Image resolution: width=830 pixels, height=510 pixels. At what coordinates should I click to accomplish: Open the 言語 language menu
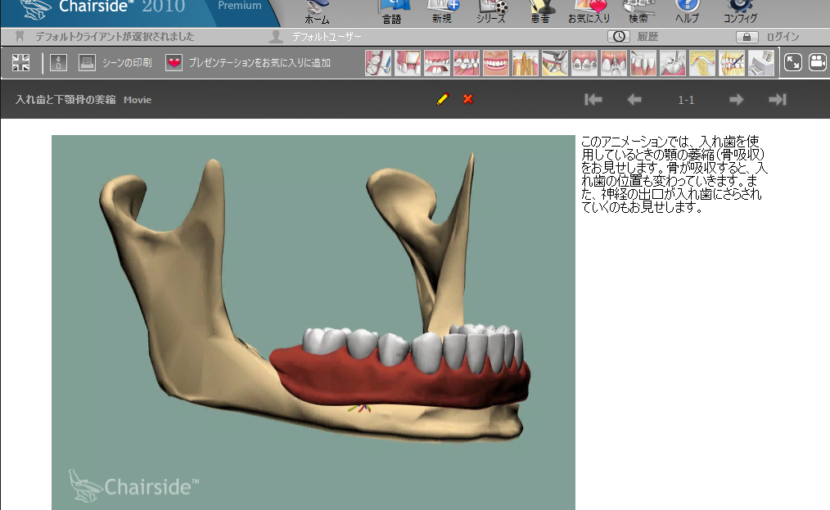390,11
